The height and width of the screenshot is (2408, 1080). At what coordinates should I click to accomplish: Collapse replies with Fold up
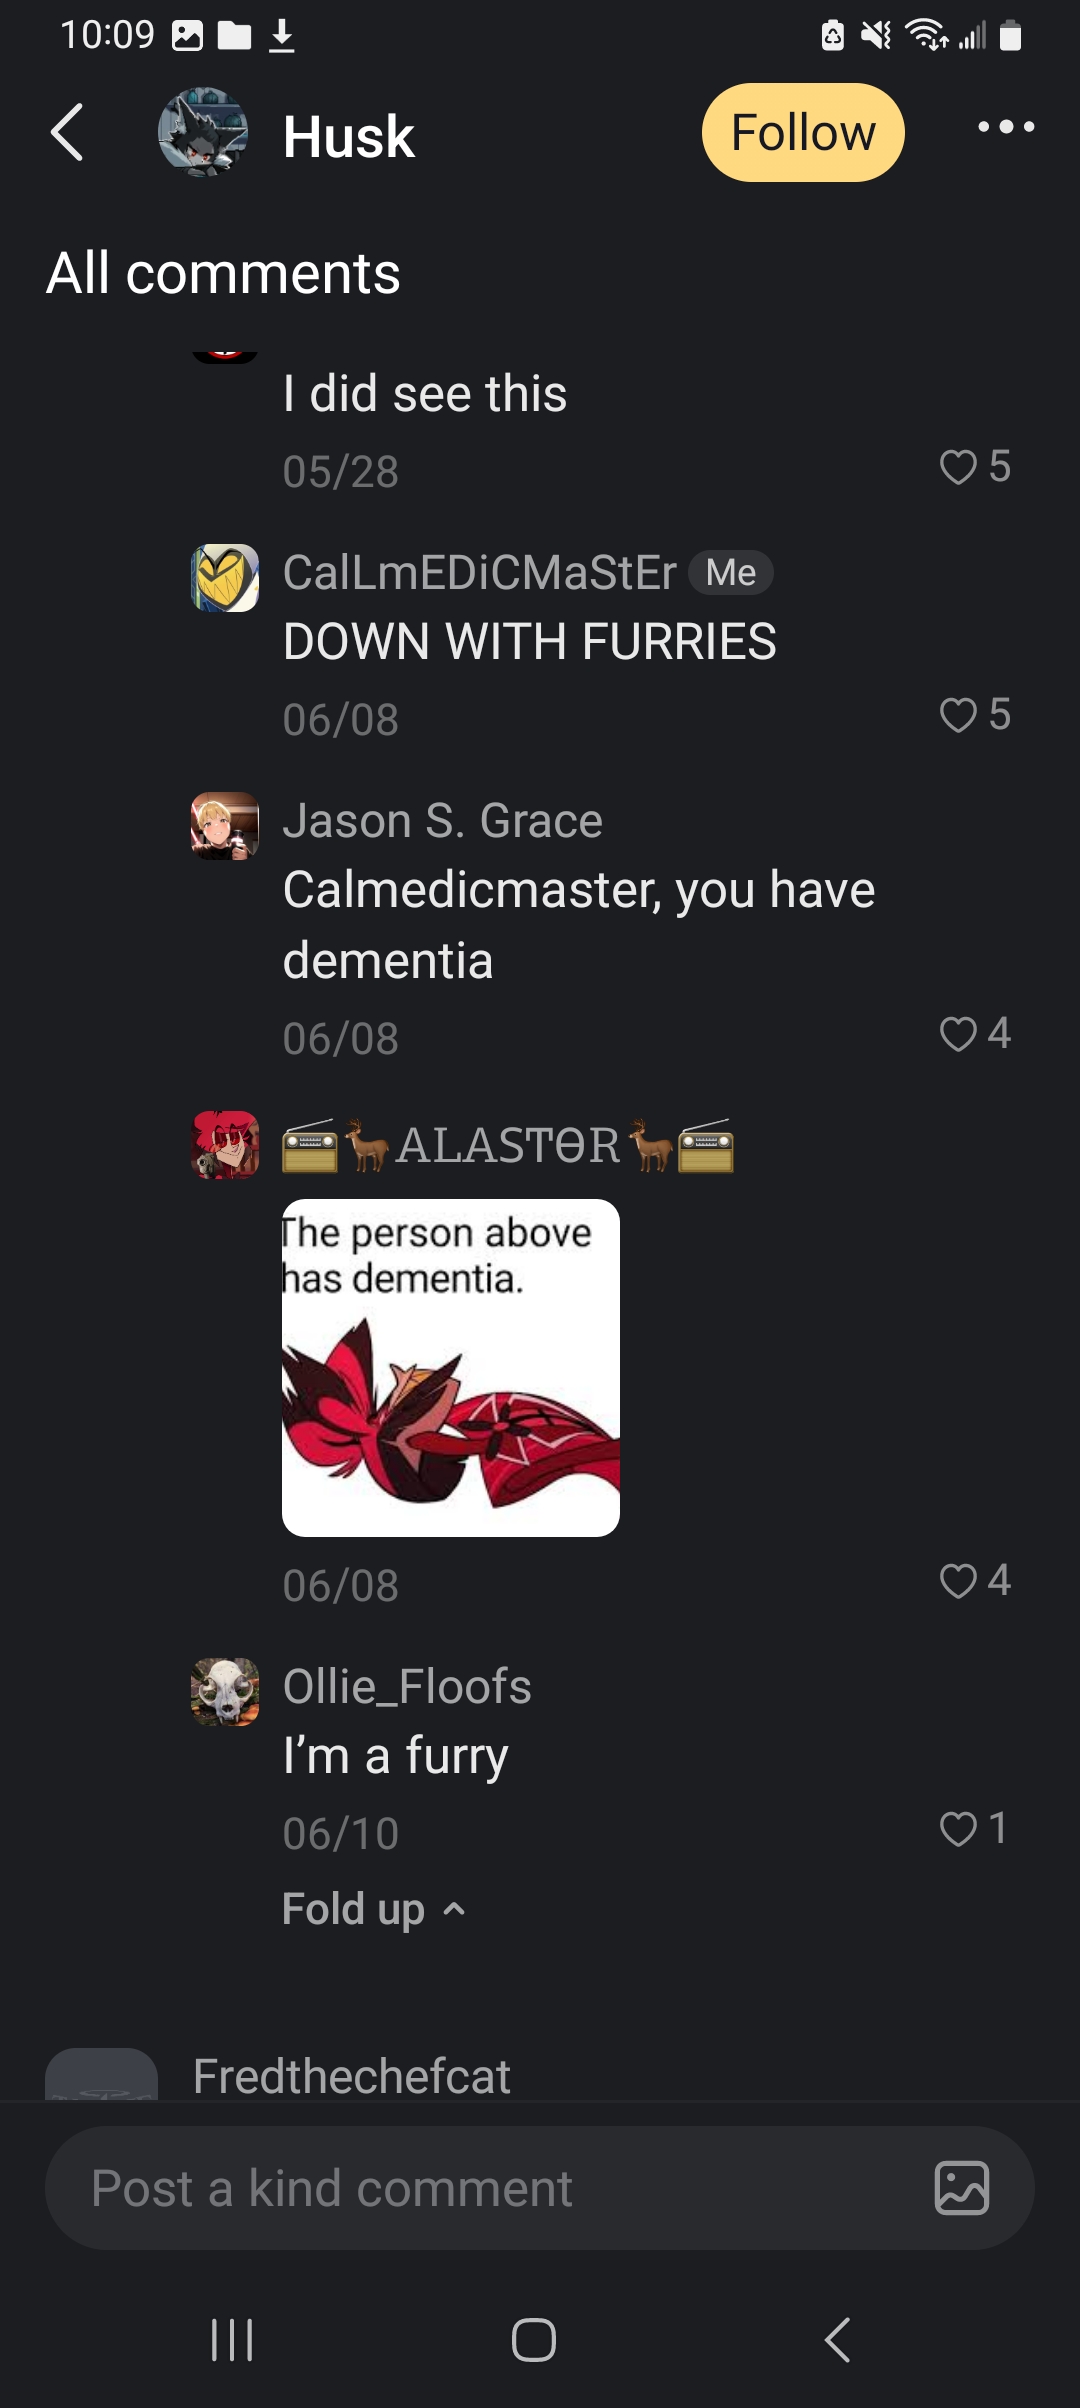point(375,1909)
